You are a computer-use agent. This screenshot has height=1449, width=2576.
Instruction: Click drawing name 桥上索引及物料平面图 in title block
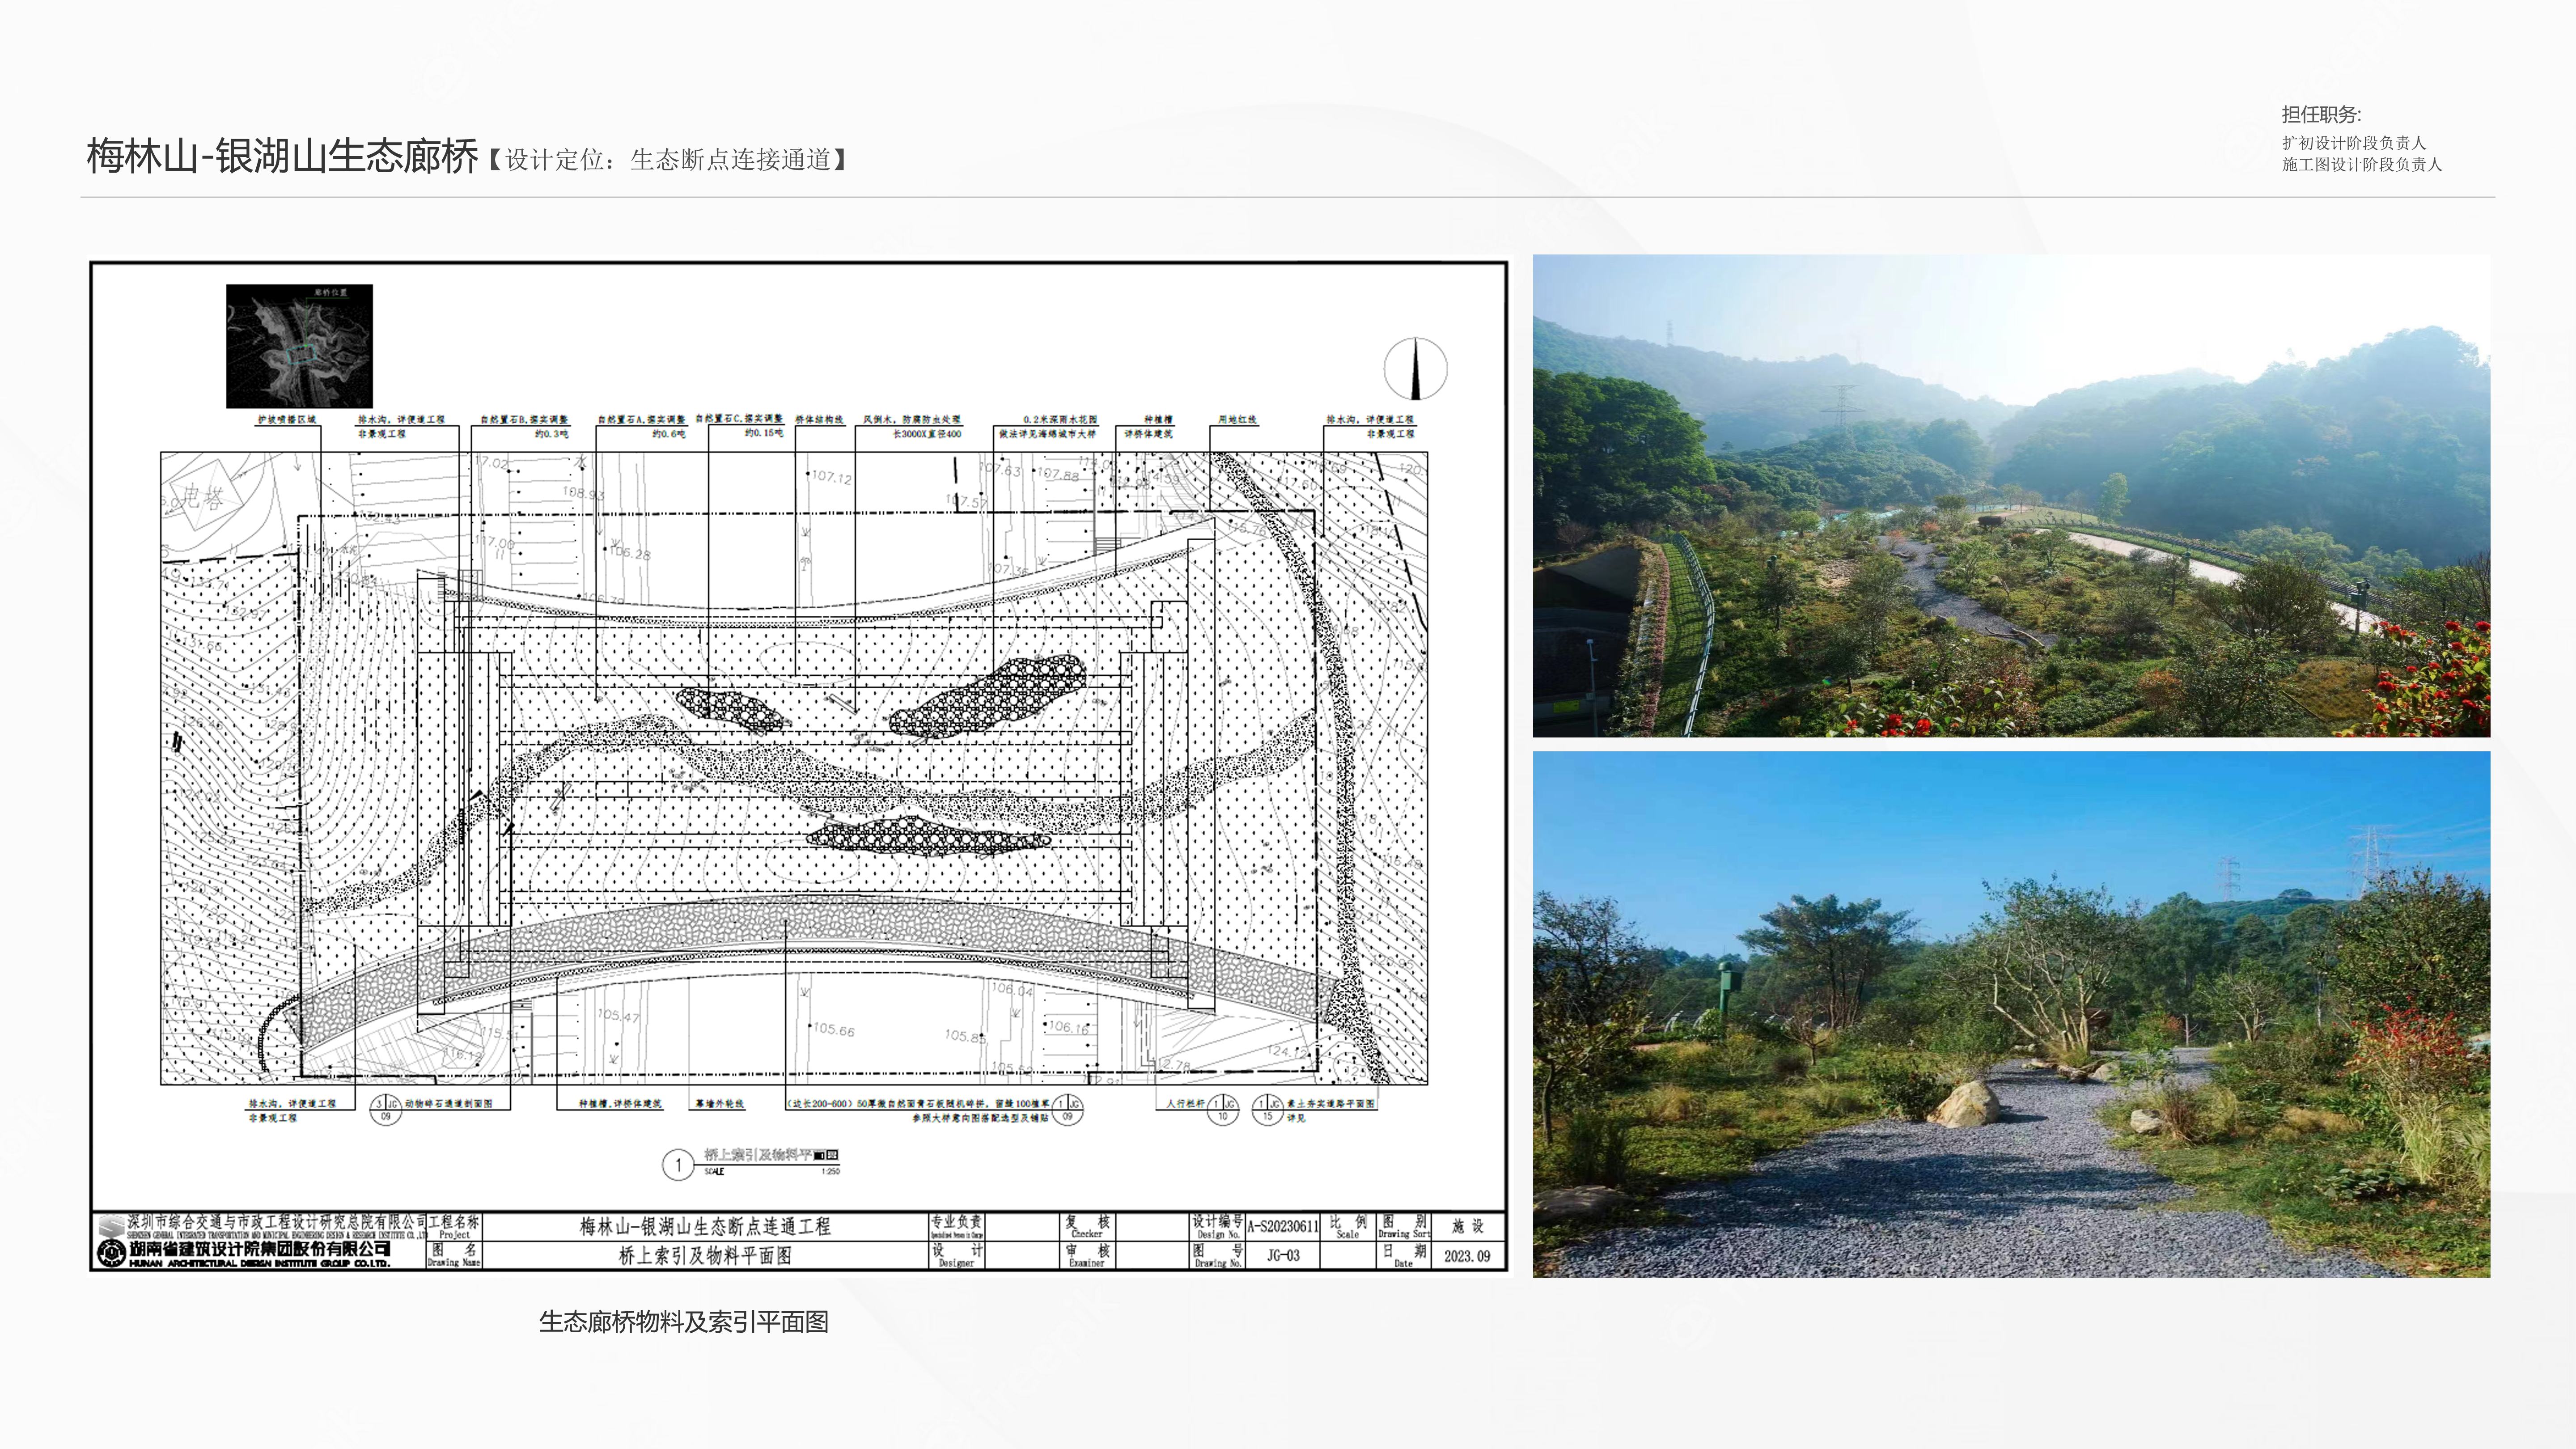(x=705, y=1256)
